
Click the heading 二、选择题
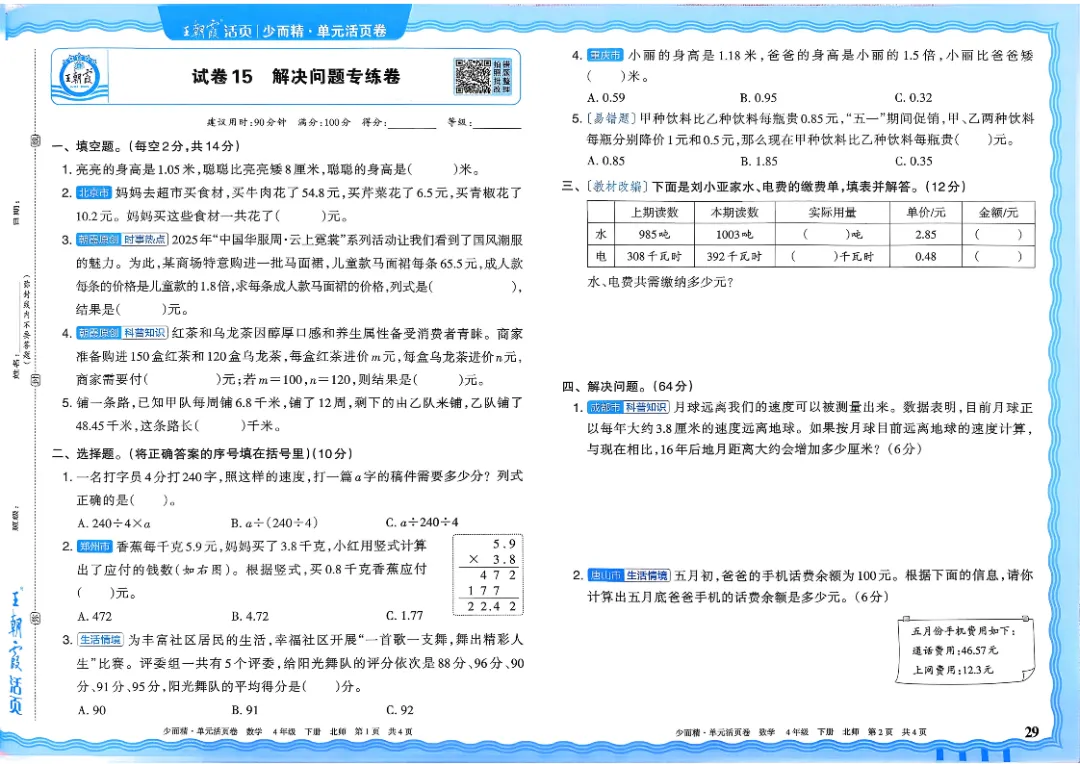click(89, 453)
